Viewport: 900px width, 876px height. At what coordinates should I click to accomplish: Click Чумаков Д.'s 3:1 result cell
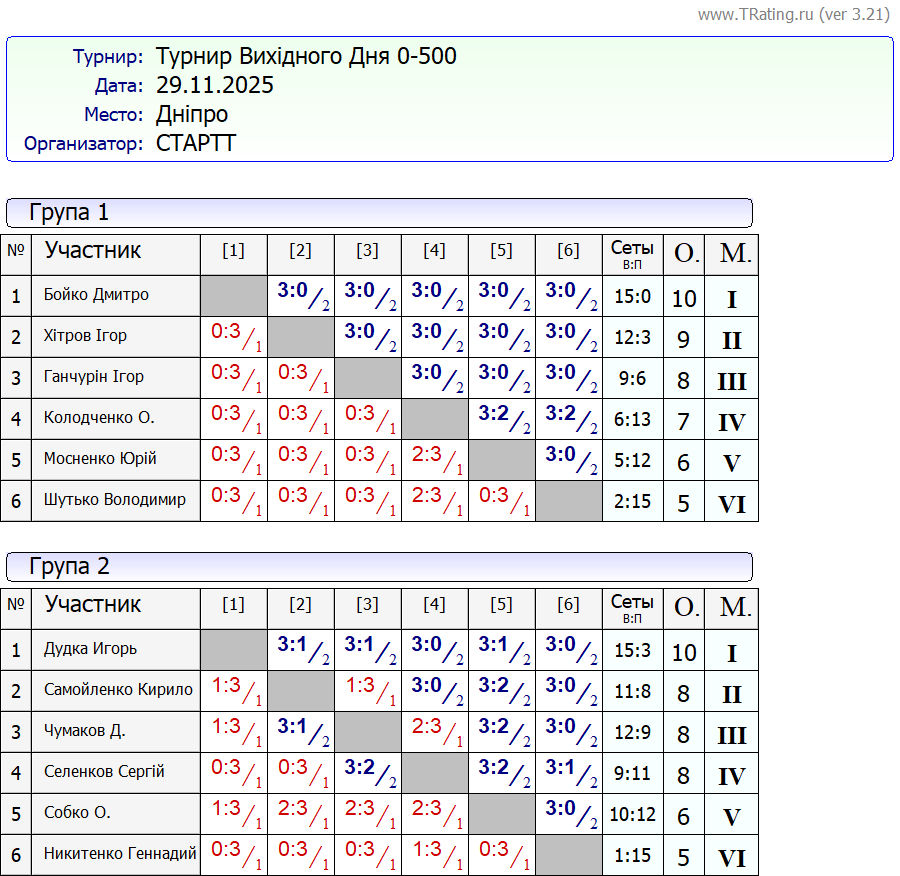300,731
